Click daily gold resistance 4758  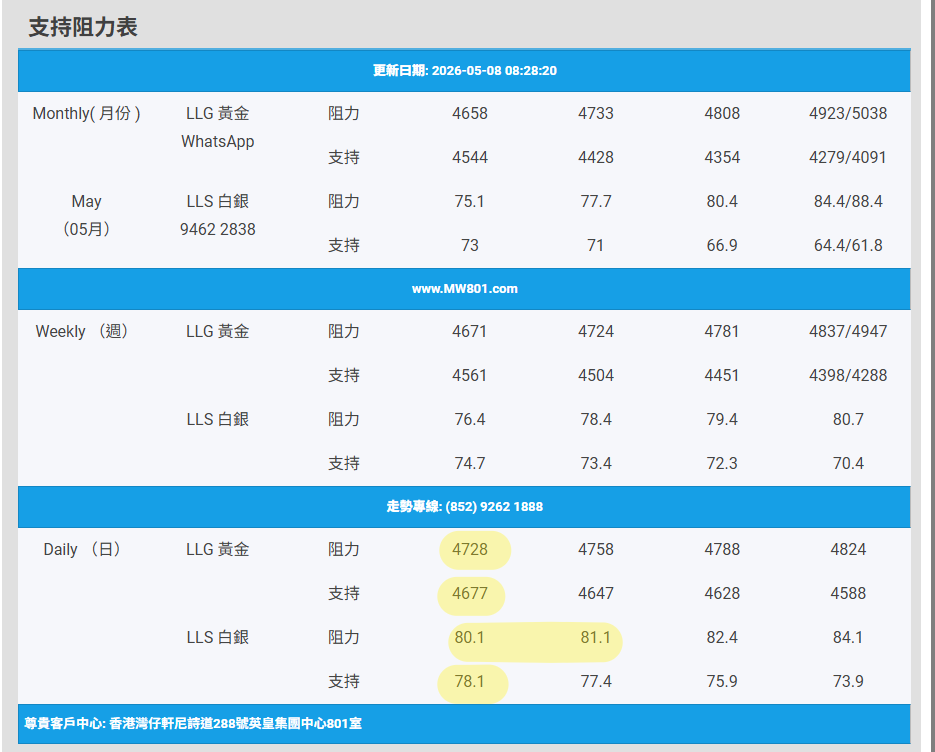point(596,549)
